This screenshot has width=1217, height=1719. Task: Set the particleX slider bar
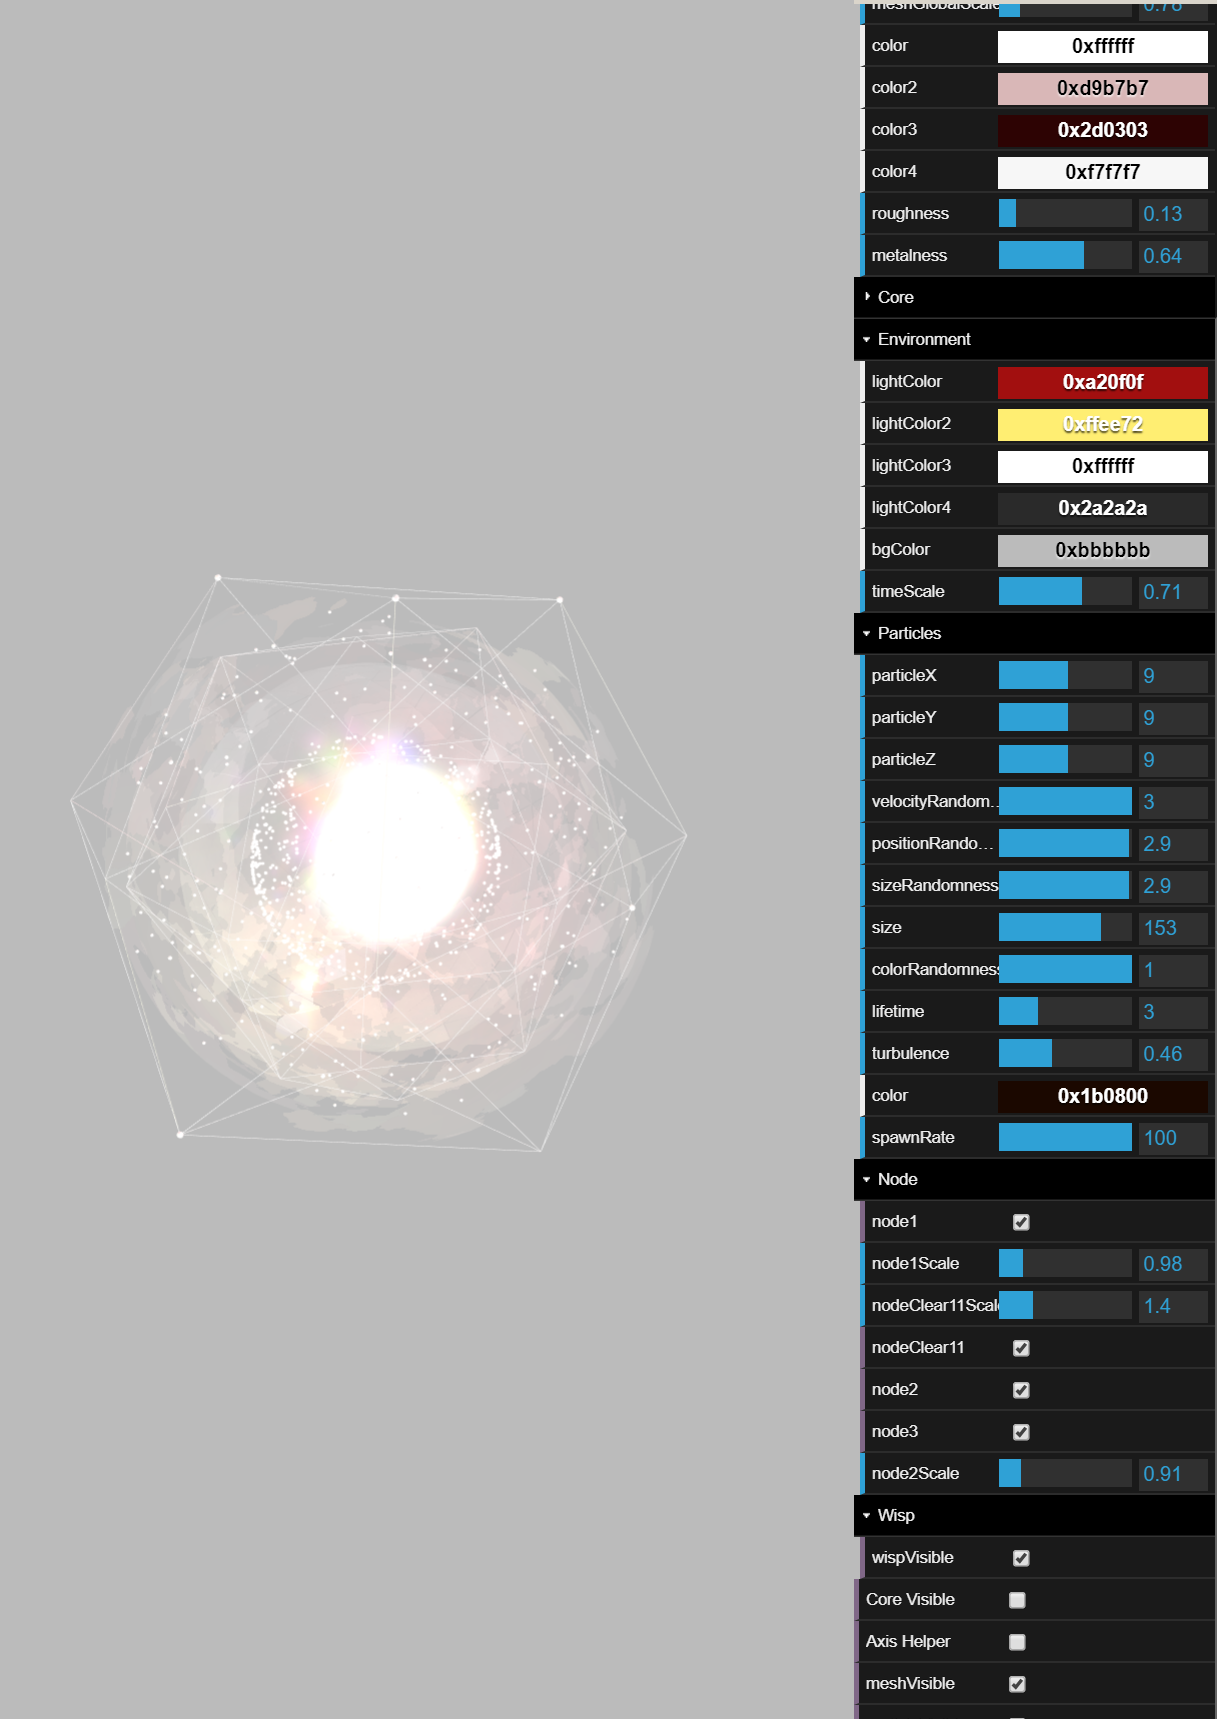coord(1065,676)
